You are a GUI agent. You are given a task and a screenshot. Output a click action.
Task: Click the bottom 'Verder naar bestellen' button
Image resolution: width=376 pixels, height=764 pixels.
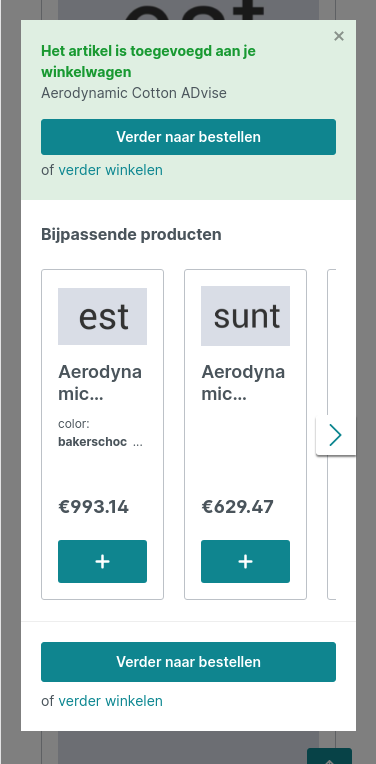click(x=188, y=662)
